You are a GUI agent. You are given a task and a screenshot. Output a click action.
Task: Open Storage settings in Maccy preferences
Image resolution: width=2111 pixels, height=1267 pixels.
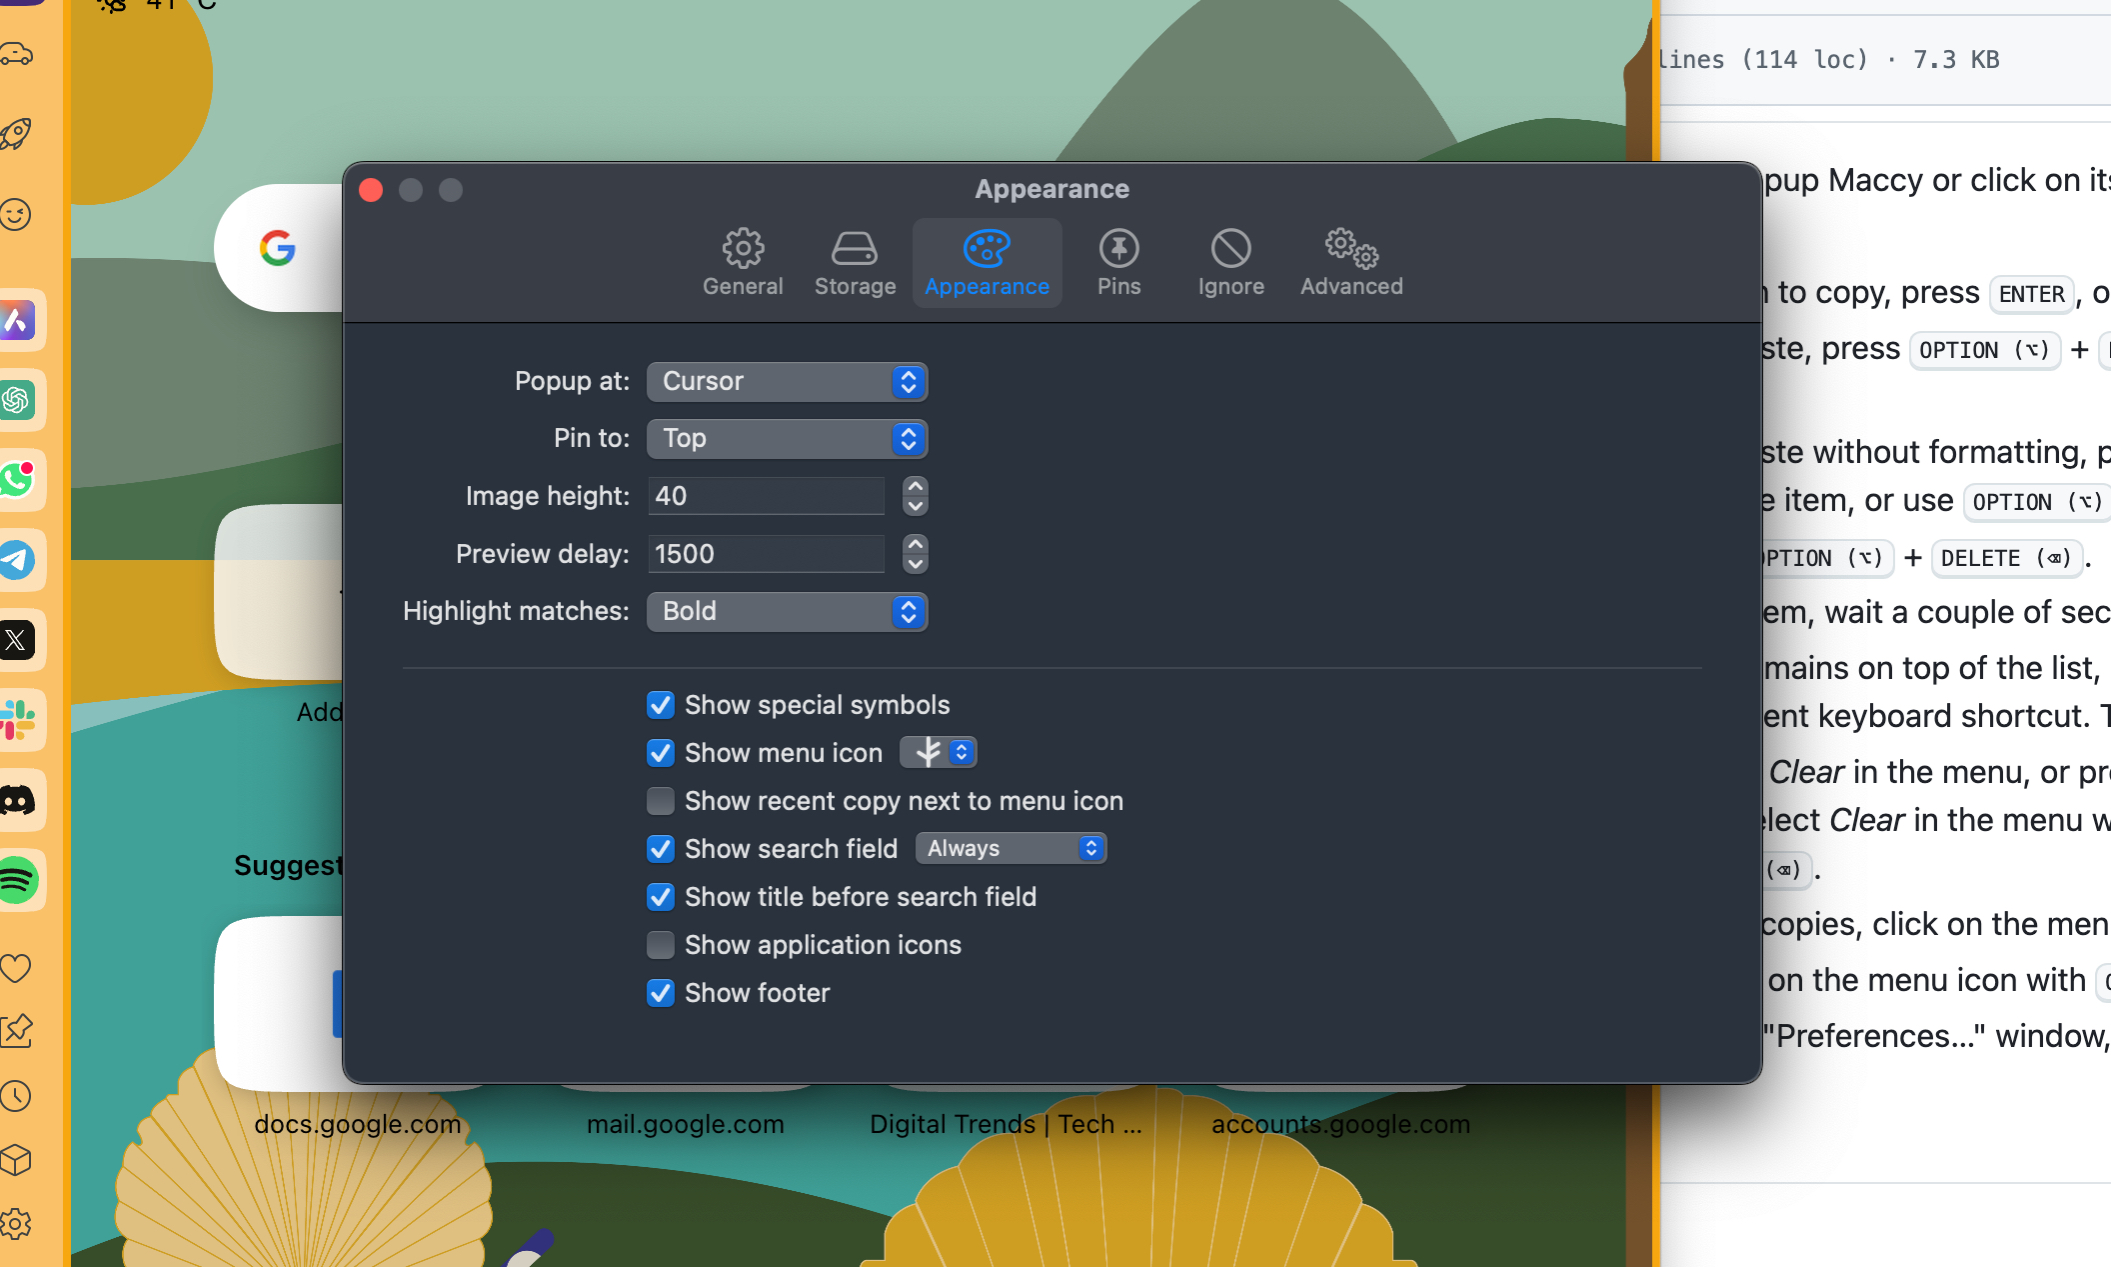tap(854, 262)
